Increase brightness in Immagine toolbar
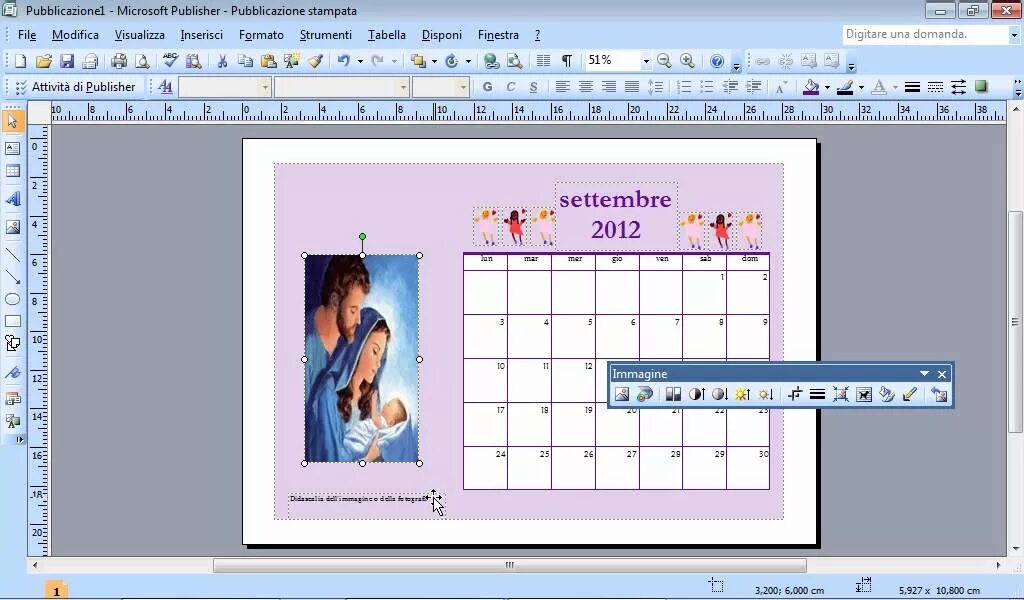 point(743,394)
